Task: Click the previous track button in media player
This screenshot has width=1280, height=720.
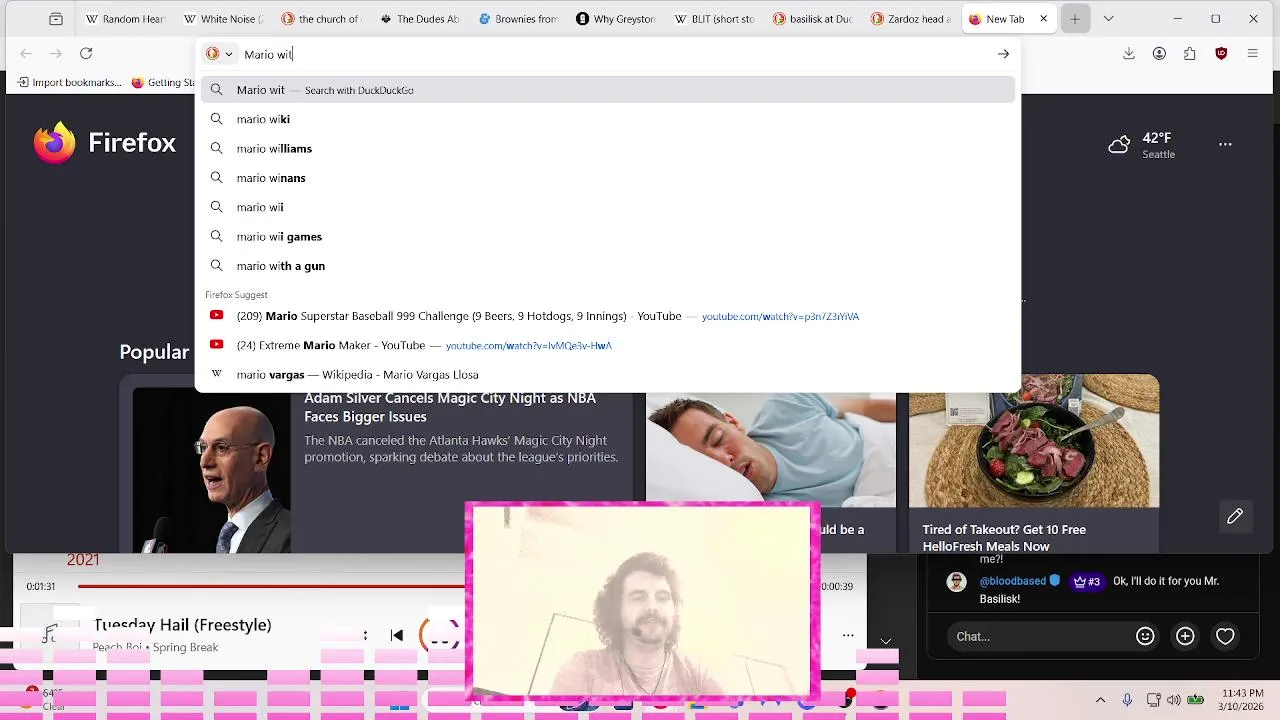Action: point(397,635)
